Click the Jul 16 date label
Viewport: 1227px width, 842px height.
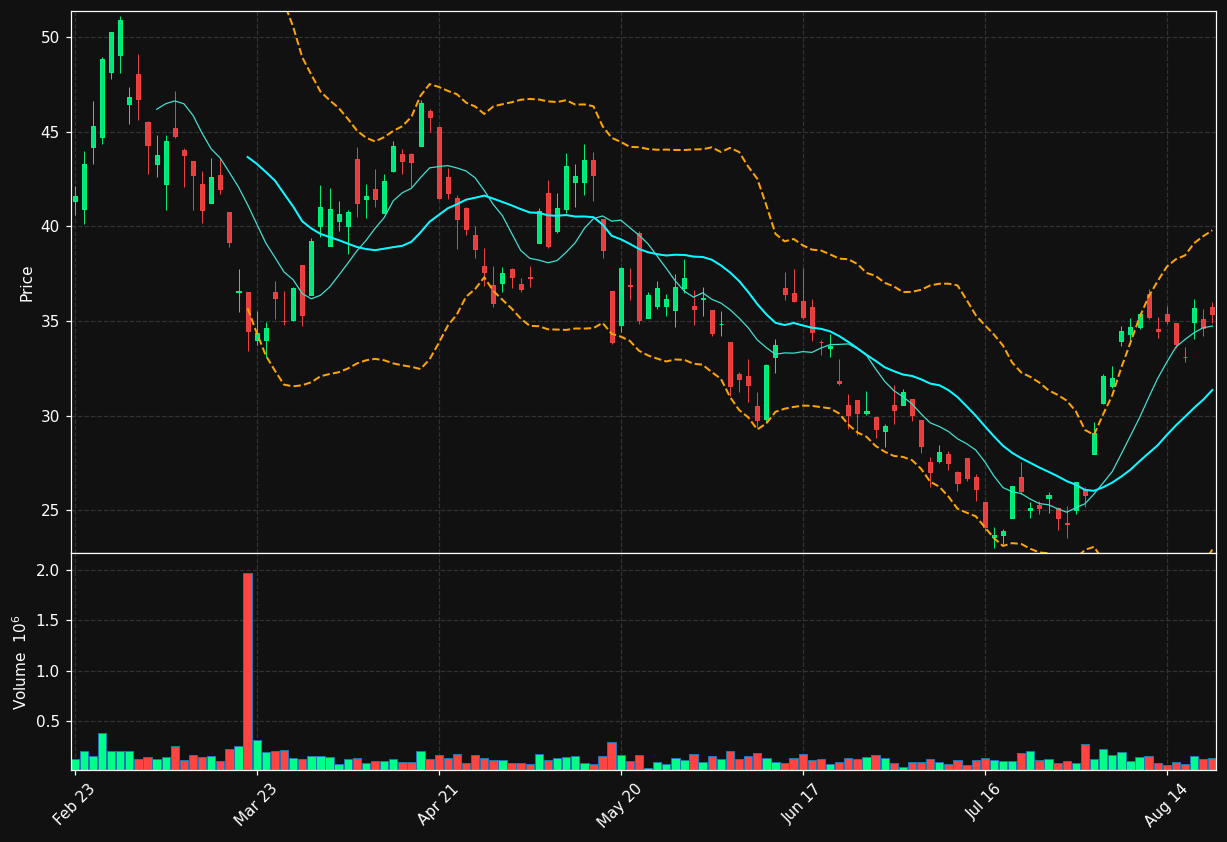pyautogui.click(x=984, y=803)
